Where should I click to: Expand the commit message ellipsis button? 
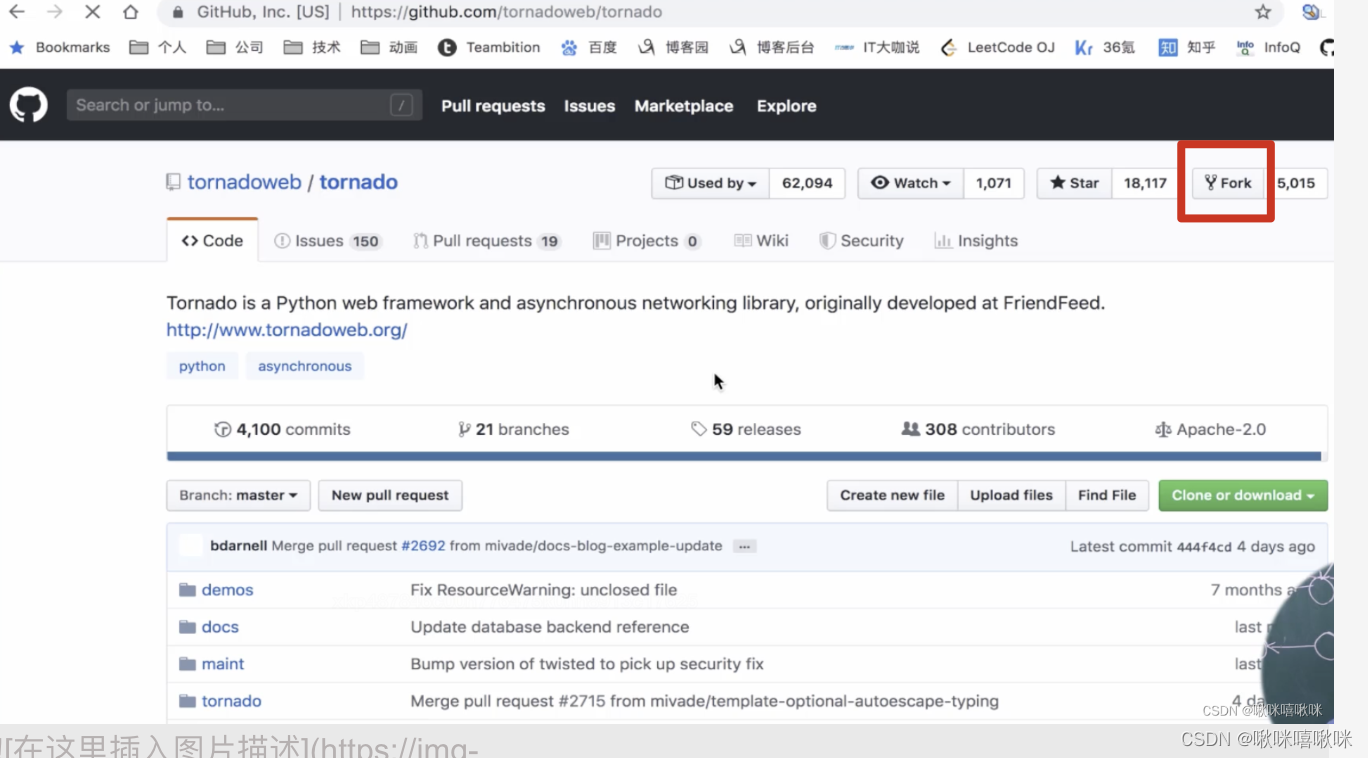744,547
